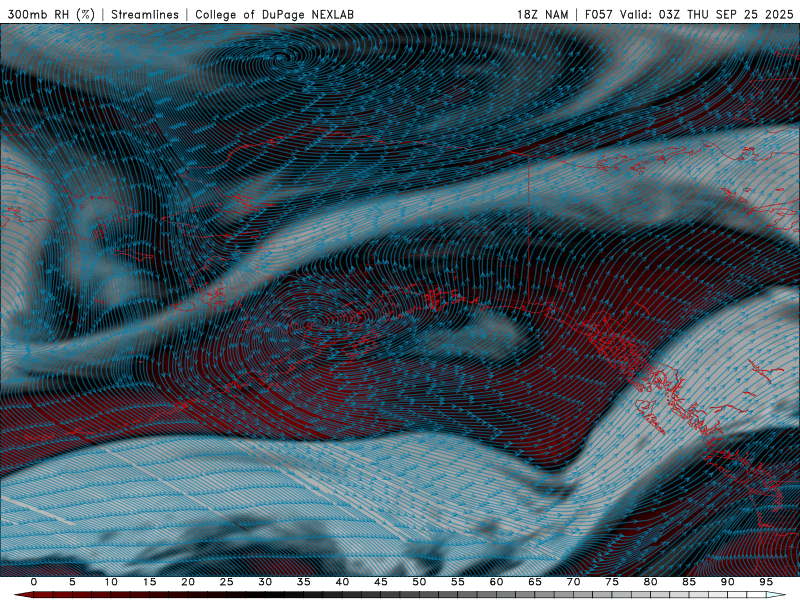Click the "F057" forecast hour label
The image size is (800, 600).
tap(599, 14)
